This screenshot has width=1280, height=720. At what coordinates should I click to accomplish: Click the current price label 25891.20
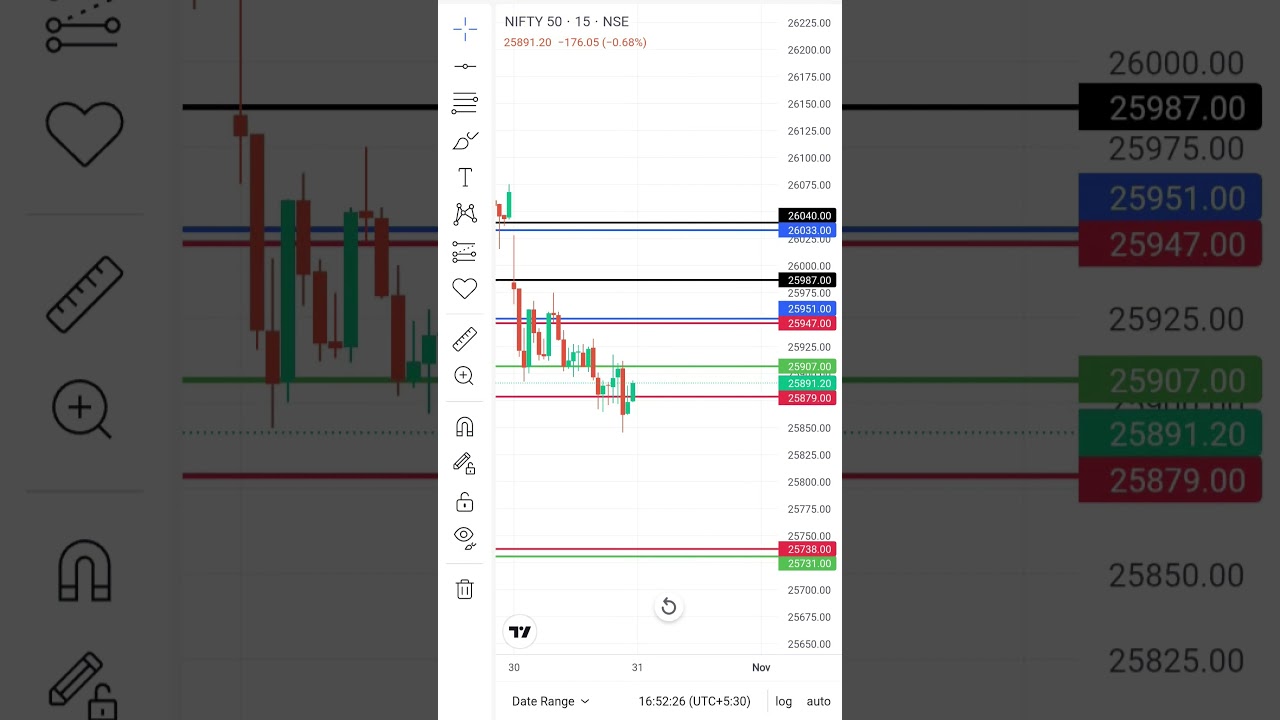809,383
